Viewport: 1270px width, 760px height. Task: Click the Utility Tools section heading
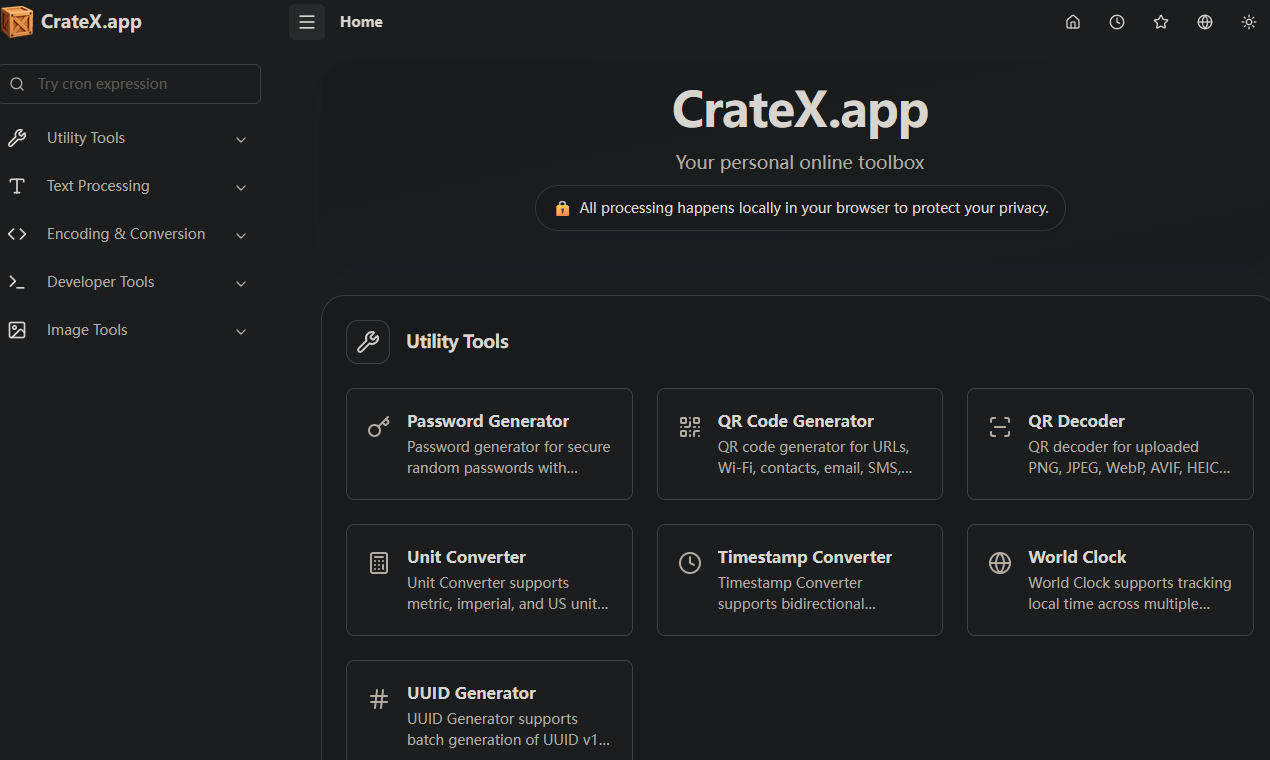pos(457,342)
